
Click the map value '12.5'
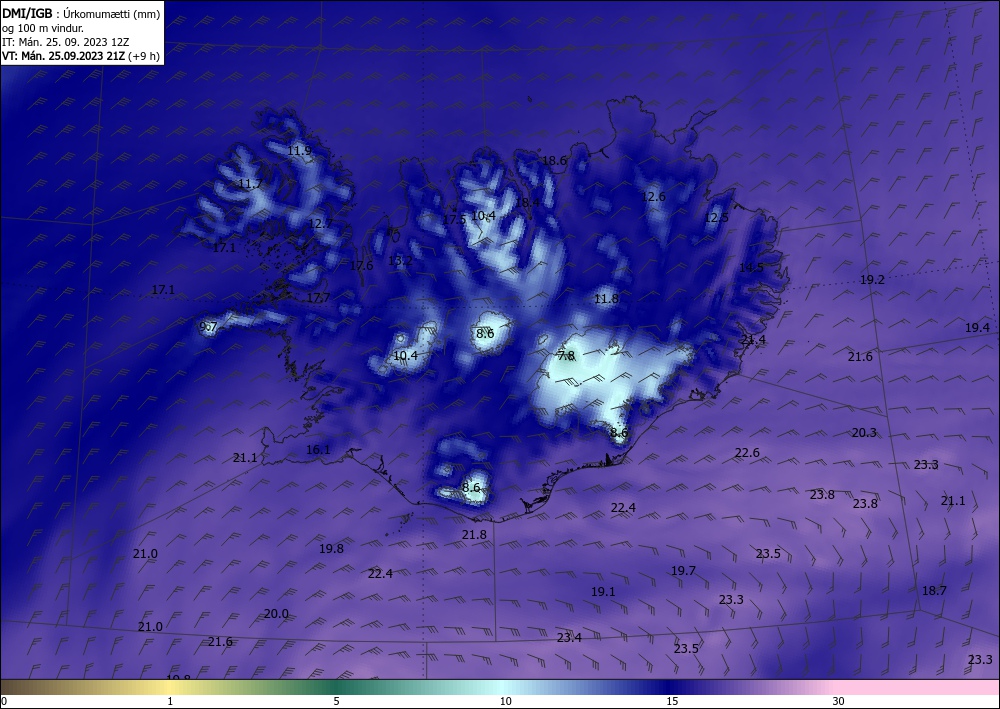(716, 217)
